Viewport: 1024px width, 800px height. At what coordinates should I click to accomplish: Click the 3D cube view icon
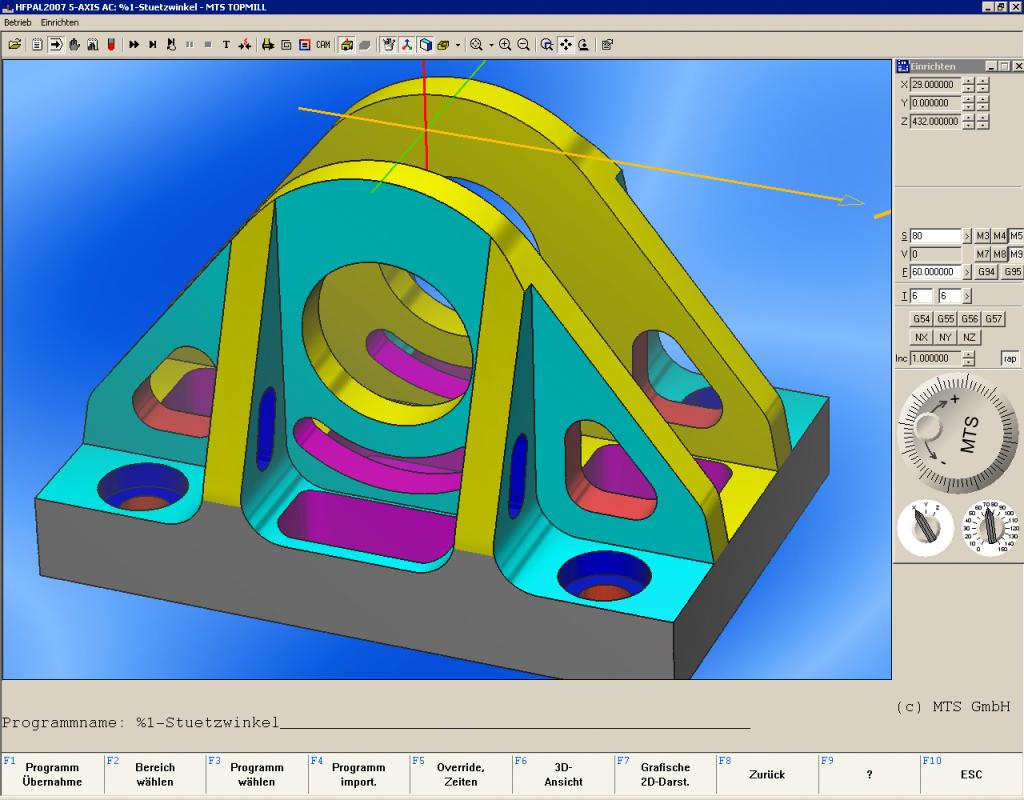(425, 44)
